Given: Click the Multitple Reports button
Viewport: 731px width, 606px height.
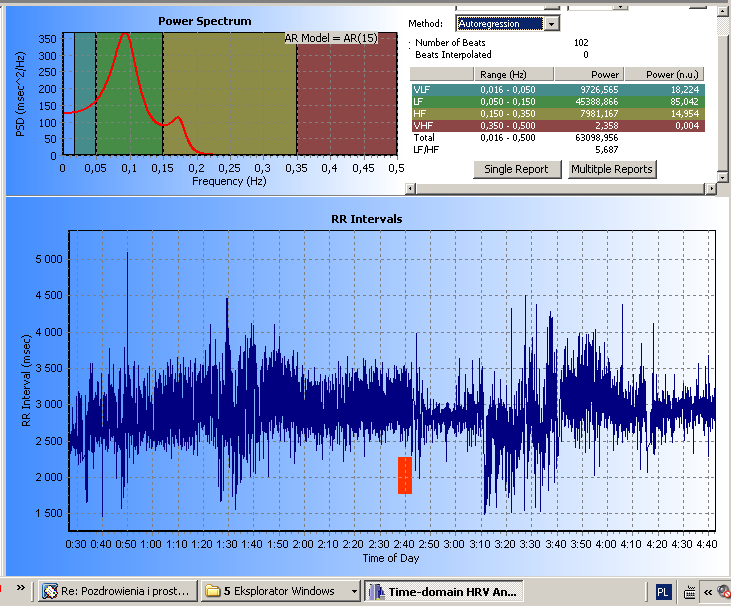Looking at the screenshot, I should coord(612,169).
